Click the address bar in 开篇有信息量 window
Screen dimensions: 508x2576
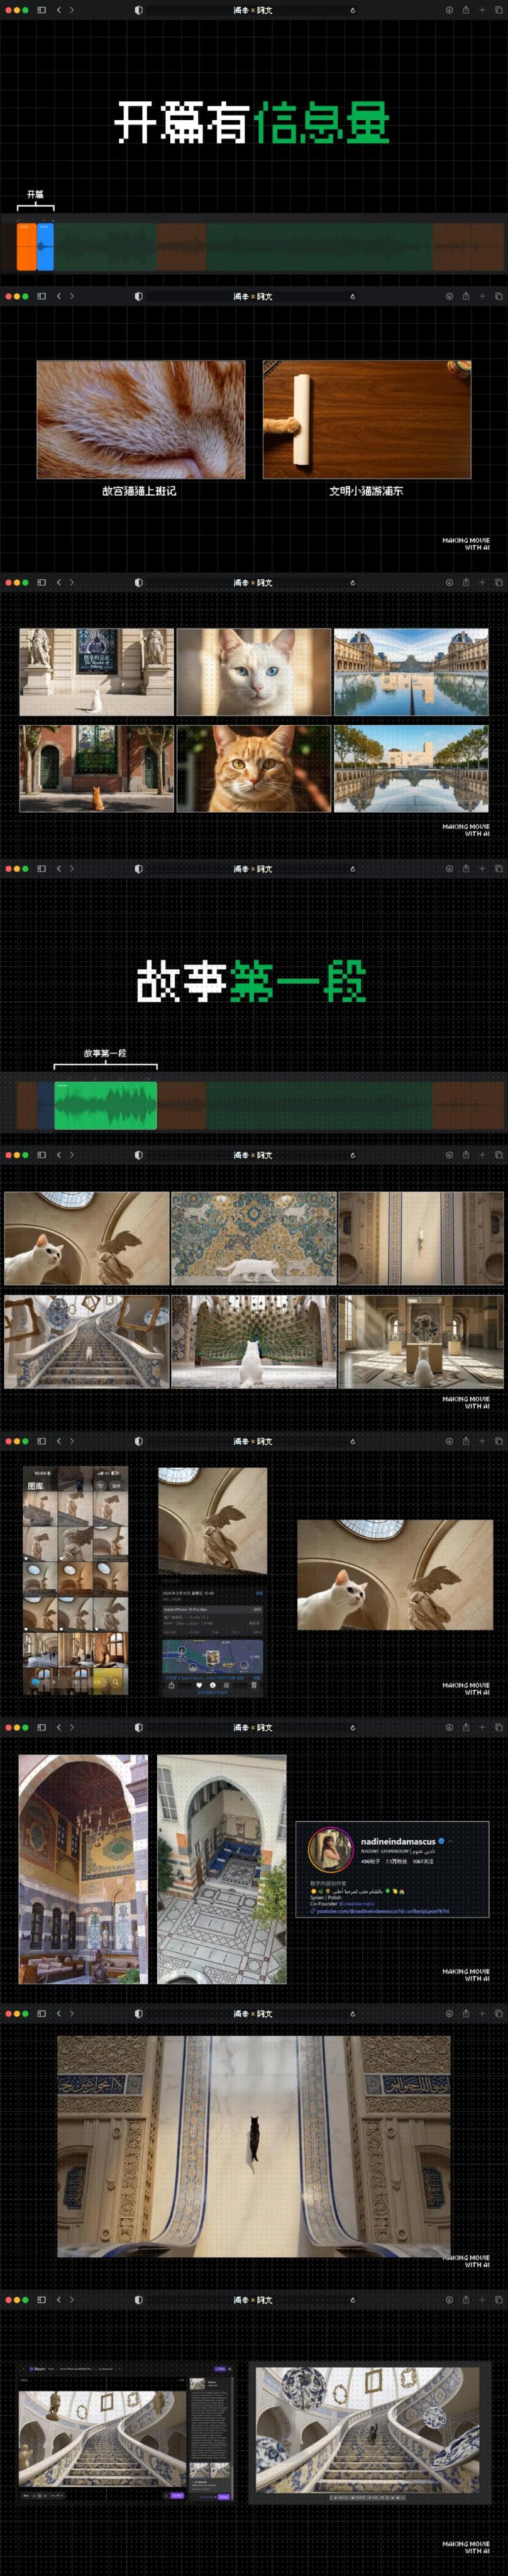pos(253,10)
